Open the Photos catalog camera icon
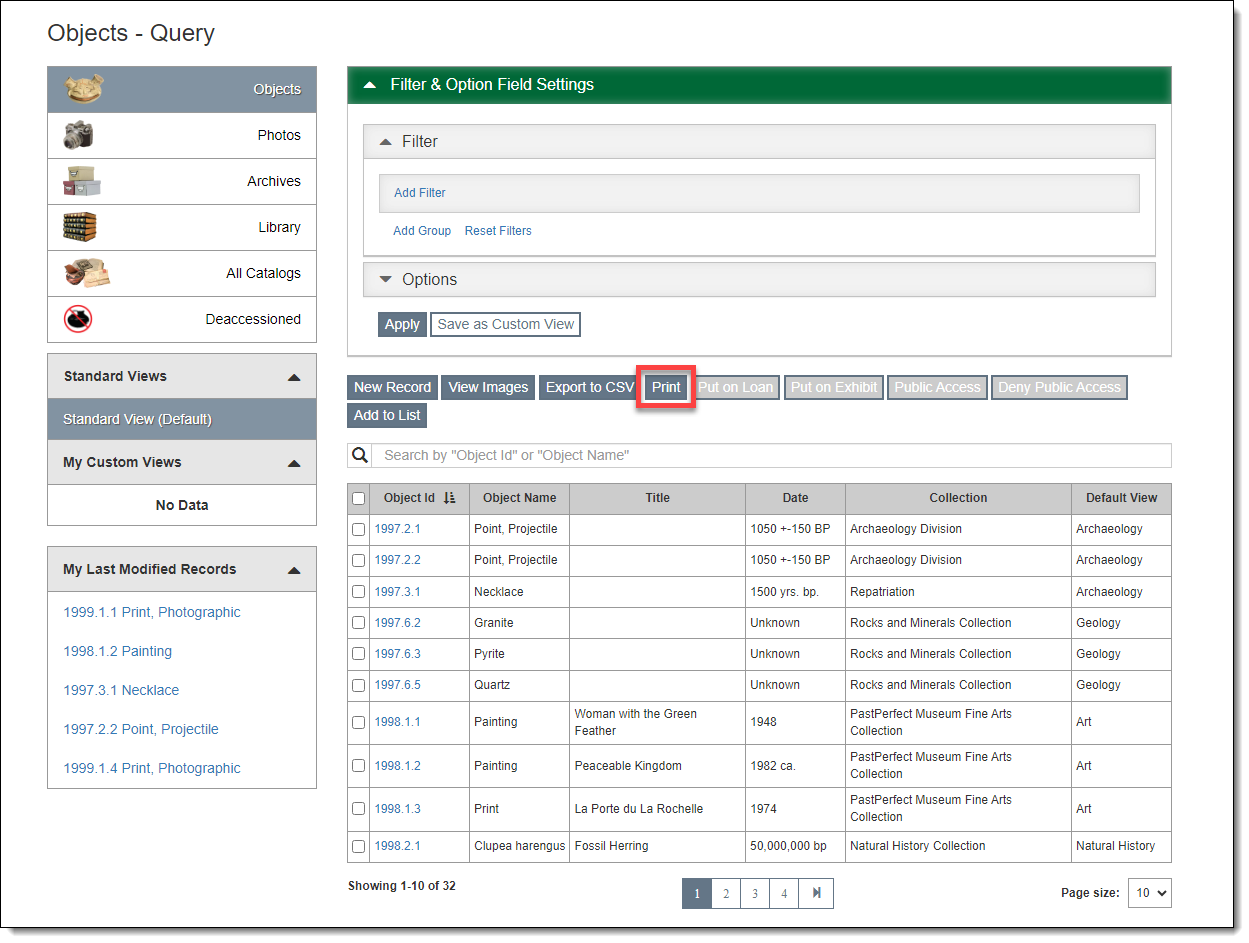This screenshot has height=943, width=1249. pyautogui.click(x=79, y=135)
